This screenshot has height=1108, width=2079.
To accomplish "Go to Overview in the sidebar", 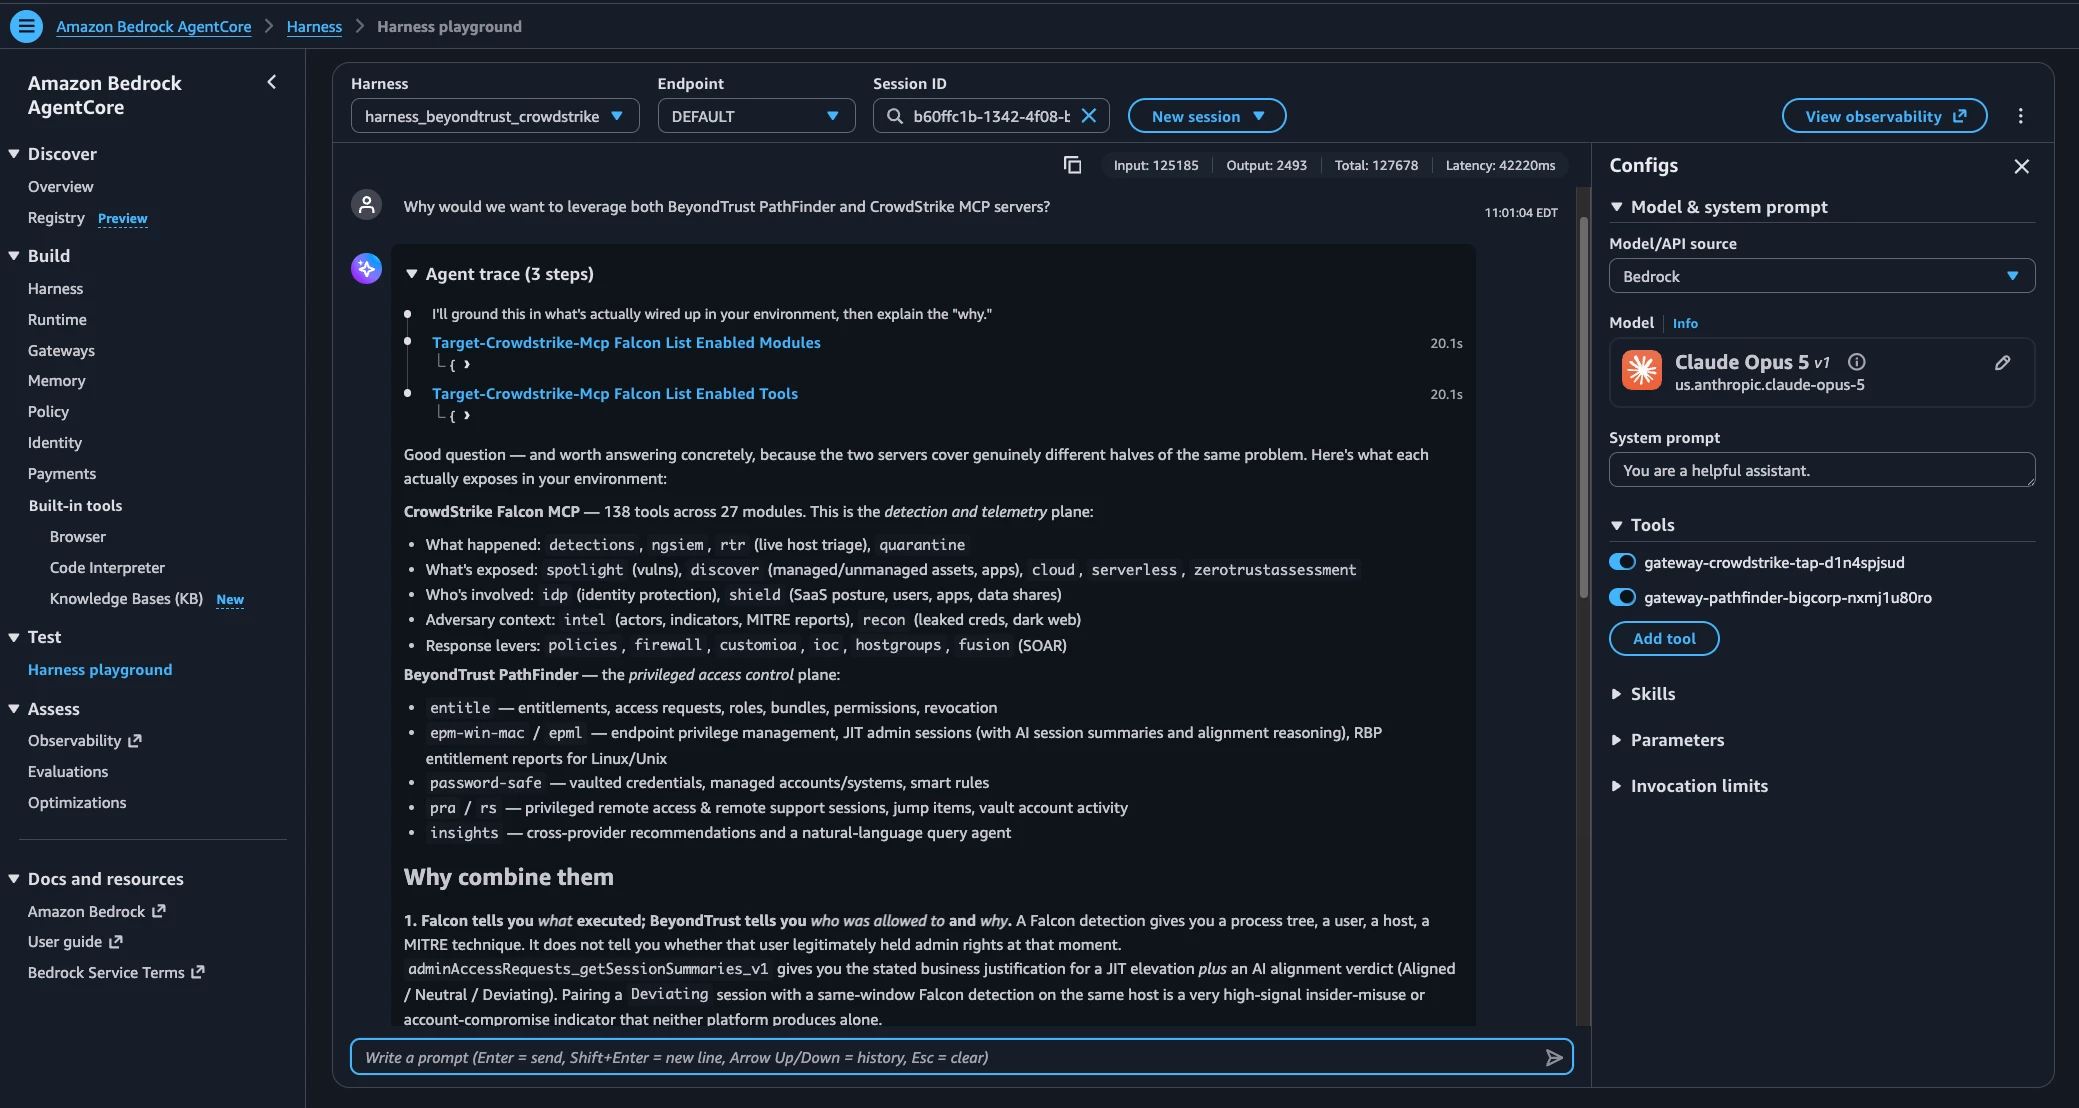I will [60, 187].
